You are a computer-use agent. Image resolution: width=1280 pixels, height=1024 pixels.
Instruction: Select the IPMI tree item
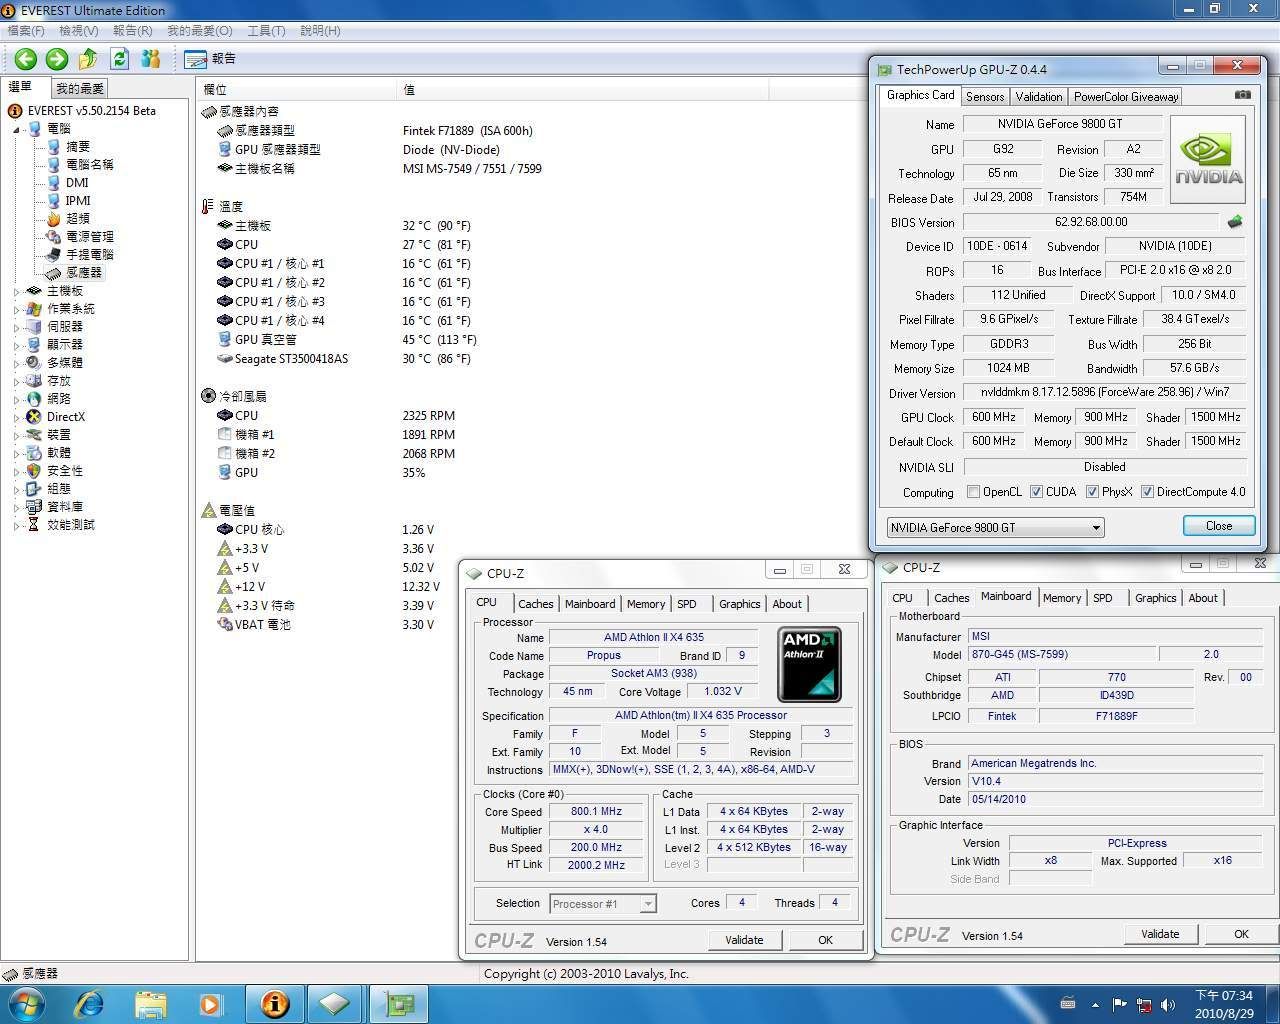pos(78,200)
